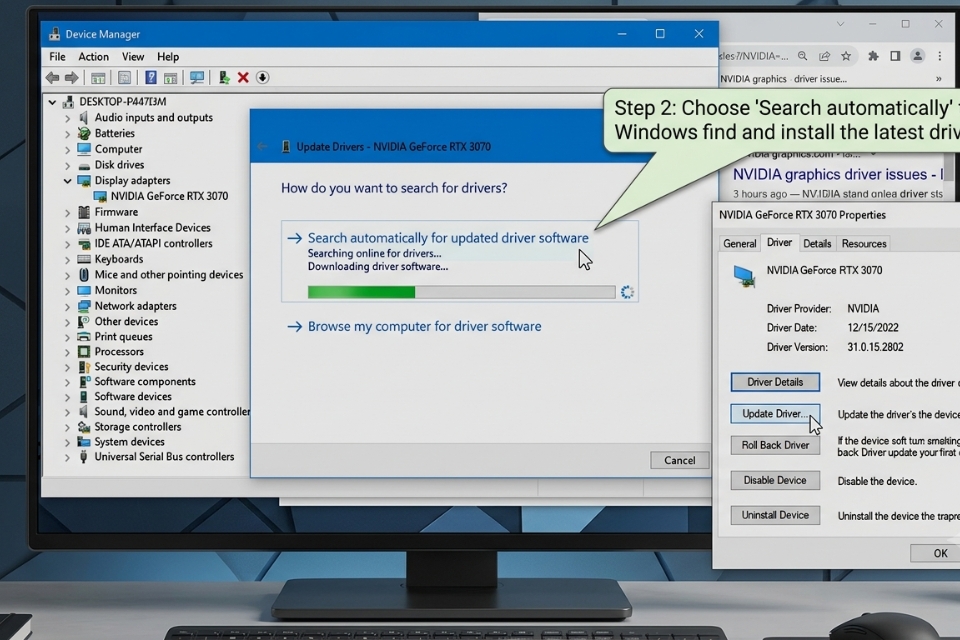Click the browser extensions puzzle icon
Viewport: 960px width, 640px height.
click(873, 56)
